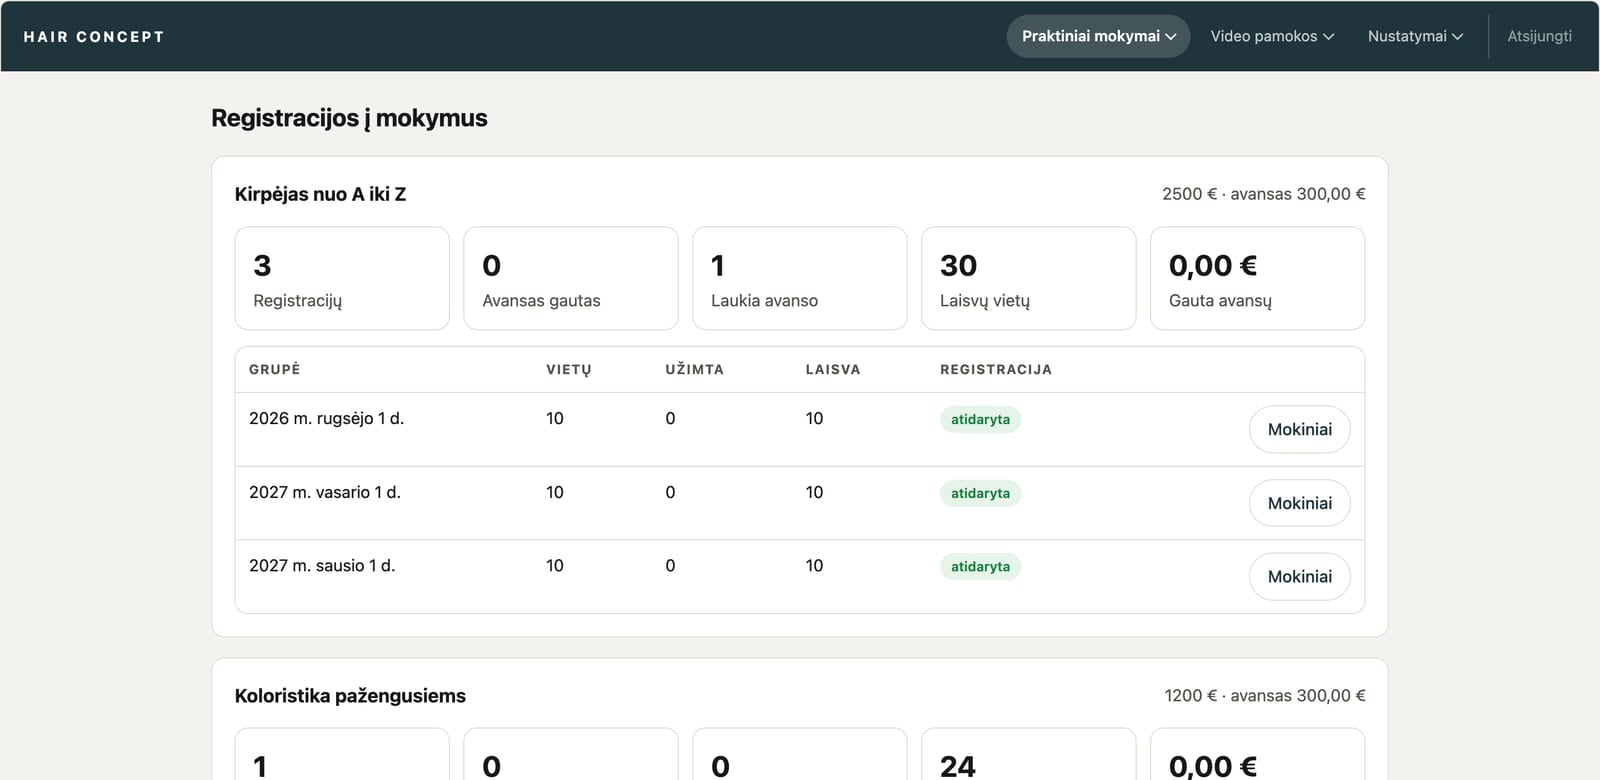Click the LAISVA column header
Screen dimensions: 1600x780
click(x=833, y=369)
